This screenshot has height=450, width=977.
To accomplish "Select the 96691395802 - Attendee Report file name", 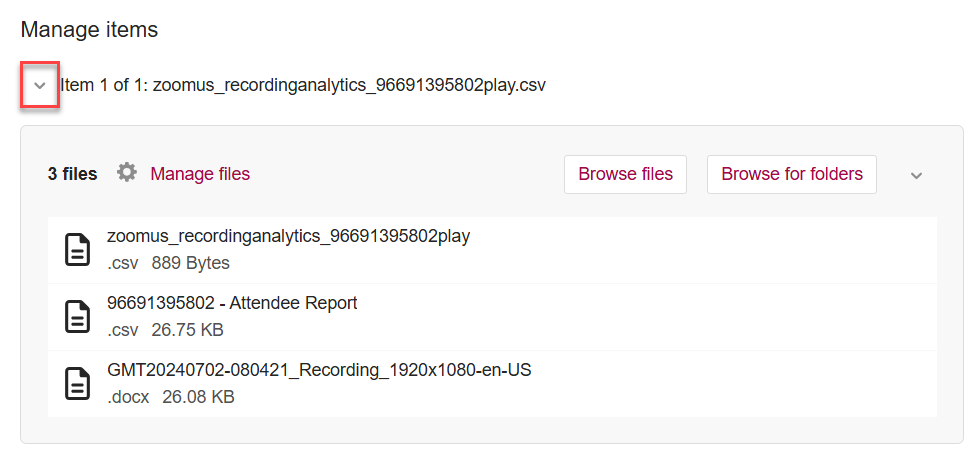I will coord(232,303).
